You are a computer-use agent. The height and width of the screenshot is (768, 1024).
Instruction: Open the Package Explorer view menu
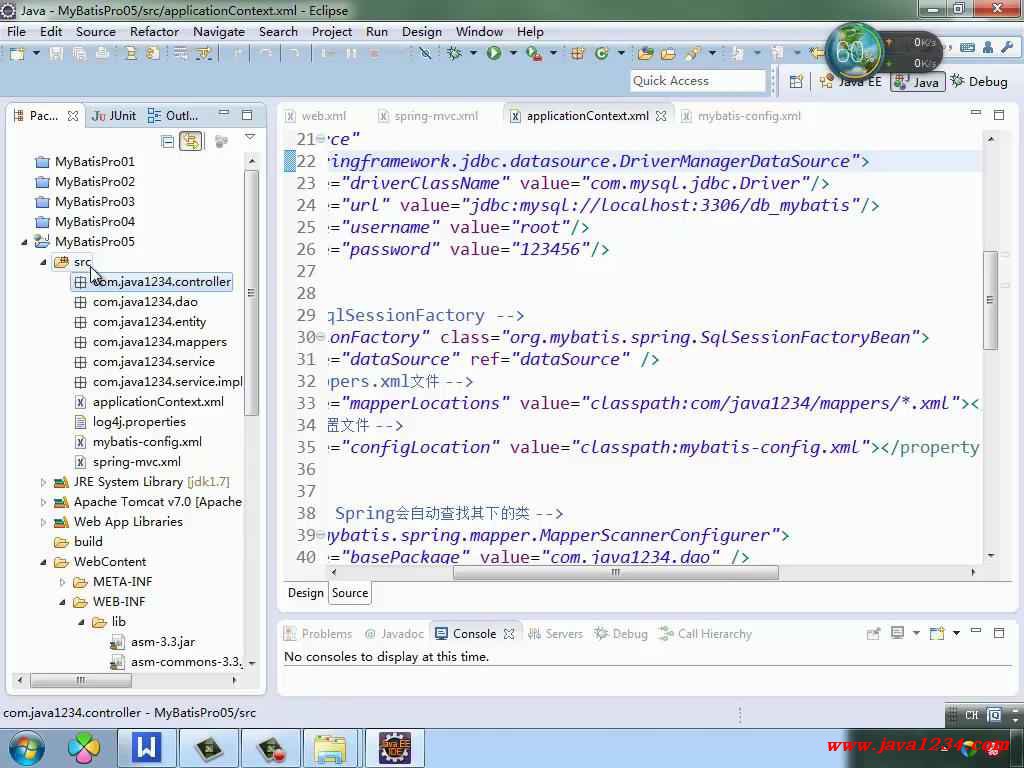coord(250,137)
